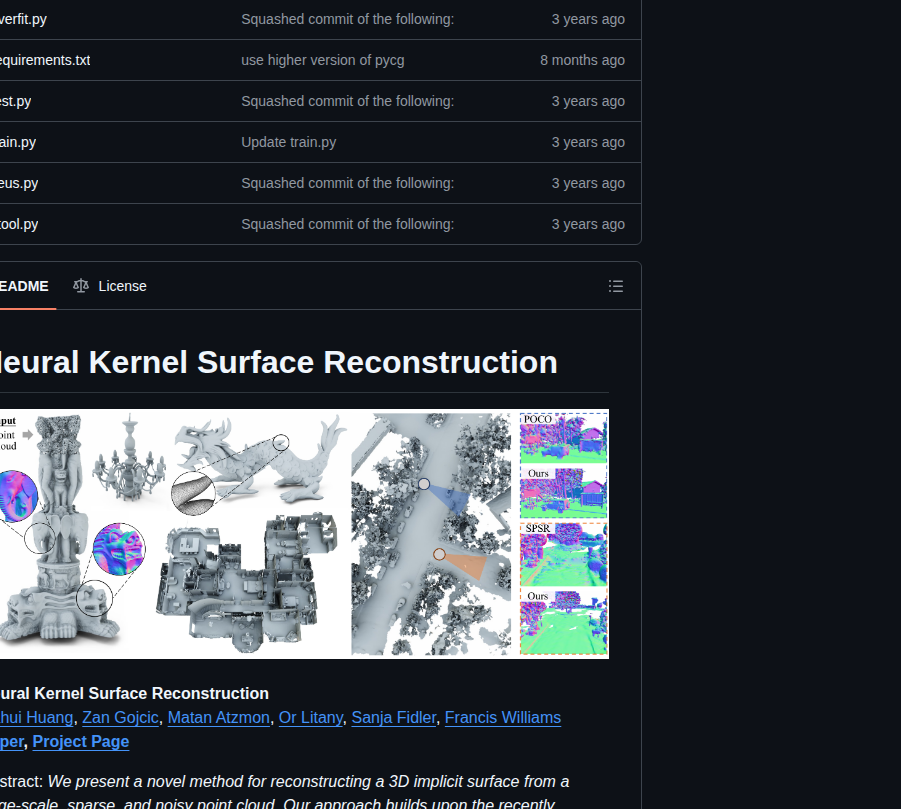This screenshot has width=901, height=809.
Task: Click the abstract paragraph text
Action: tap(284, 793)
